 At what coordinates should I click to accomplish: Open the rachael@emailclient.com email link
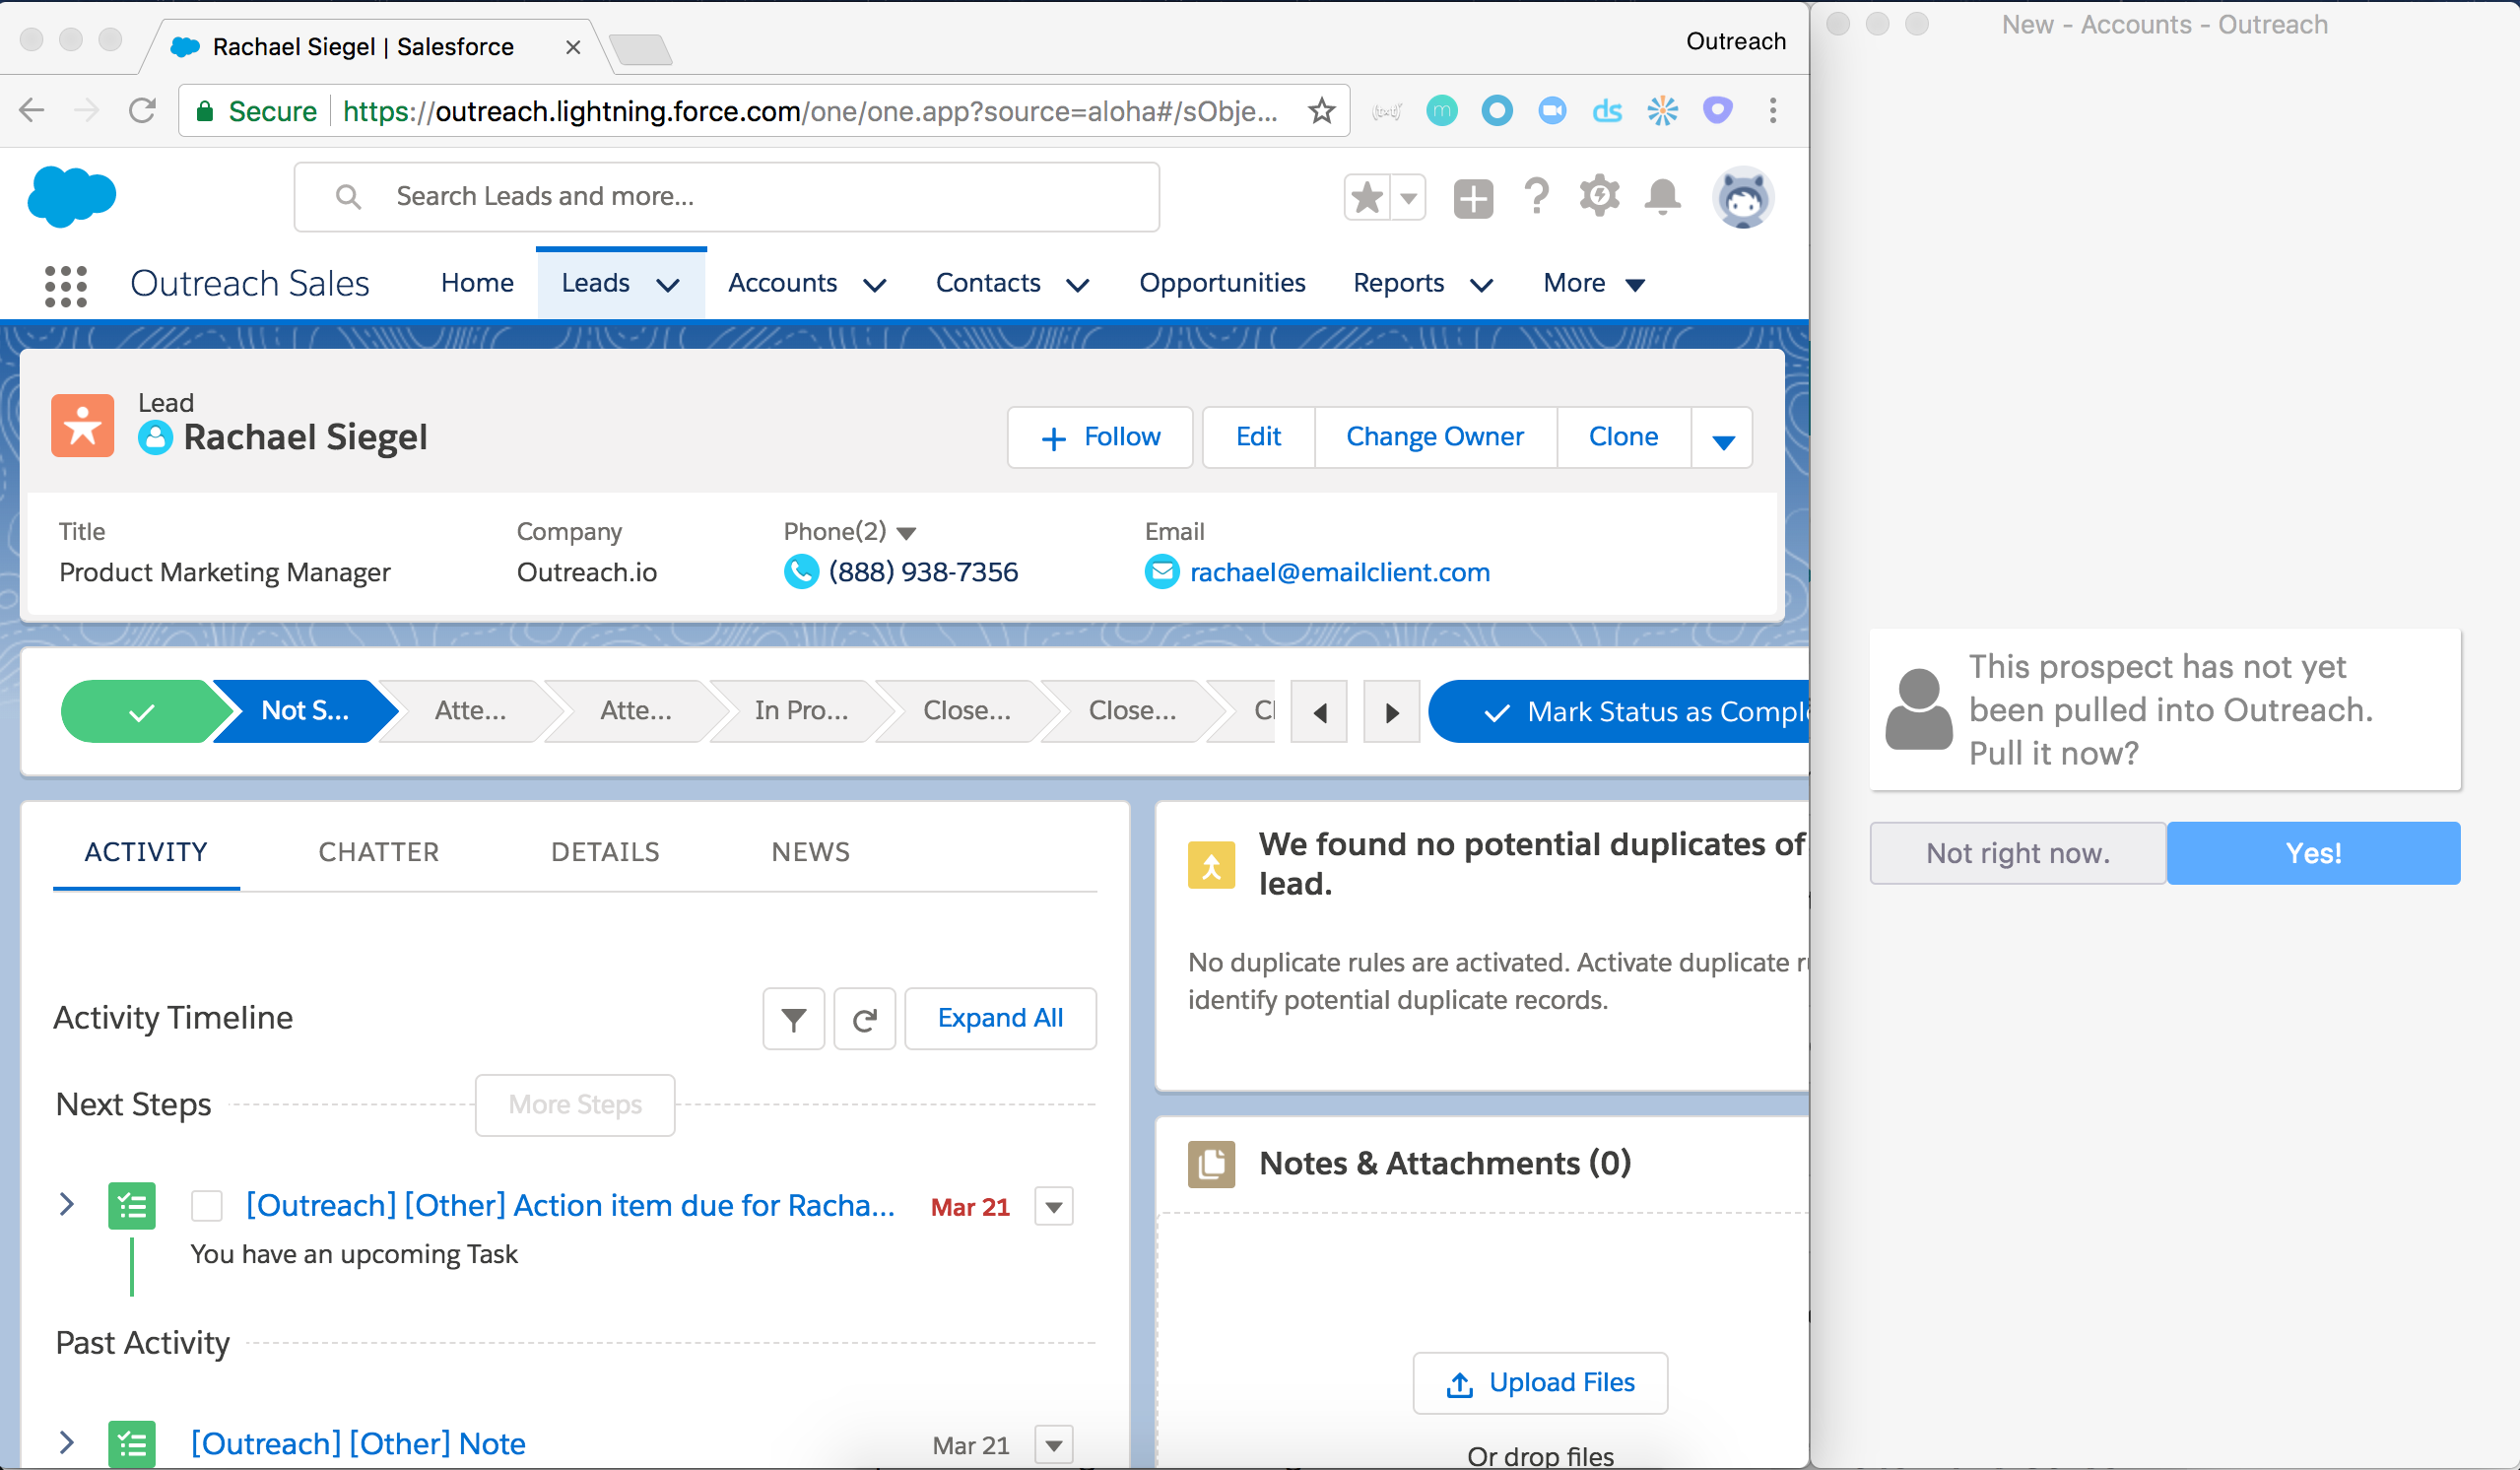point(1339,572)
